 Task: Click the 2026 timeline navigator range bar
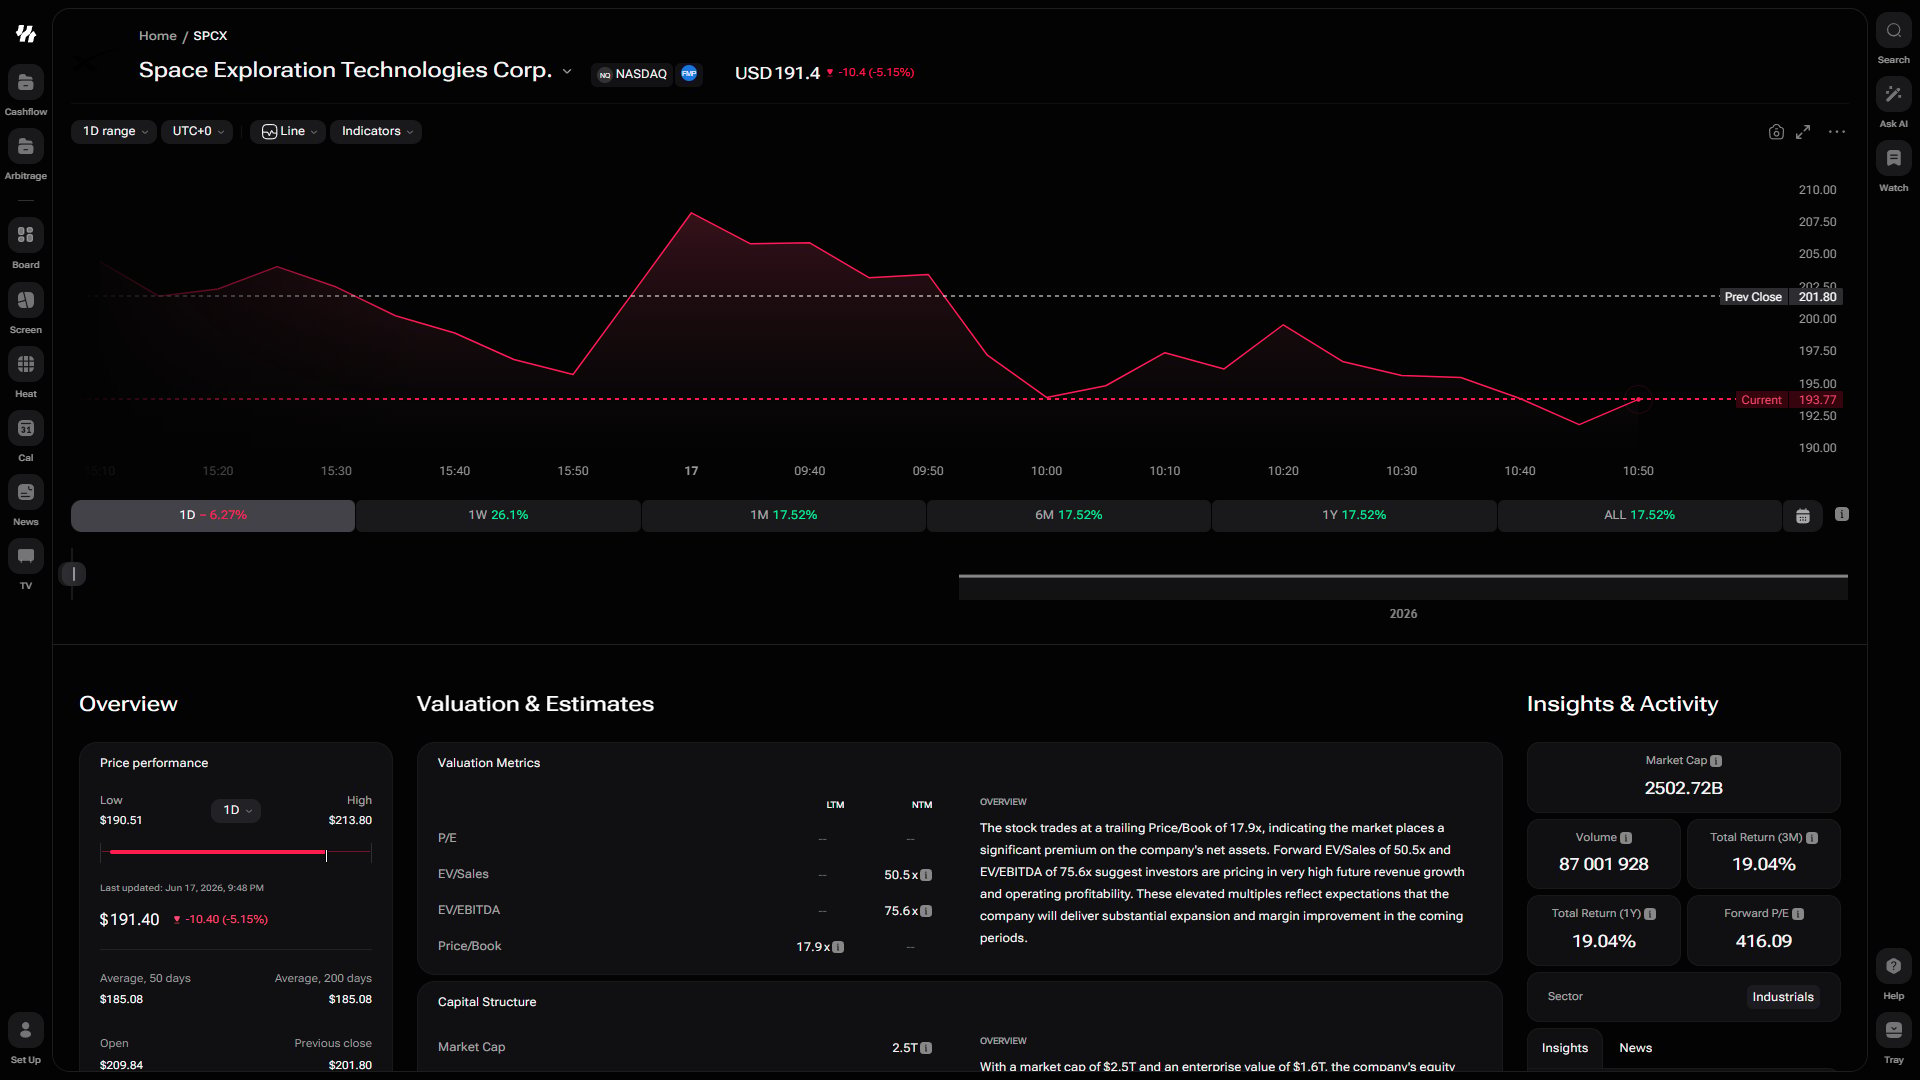pos(1403,587)
